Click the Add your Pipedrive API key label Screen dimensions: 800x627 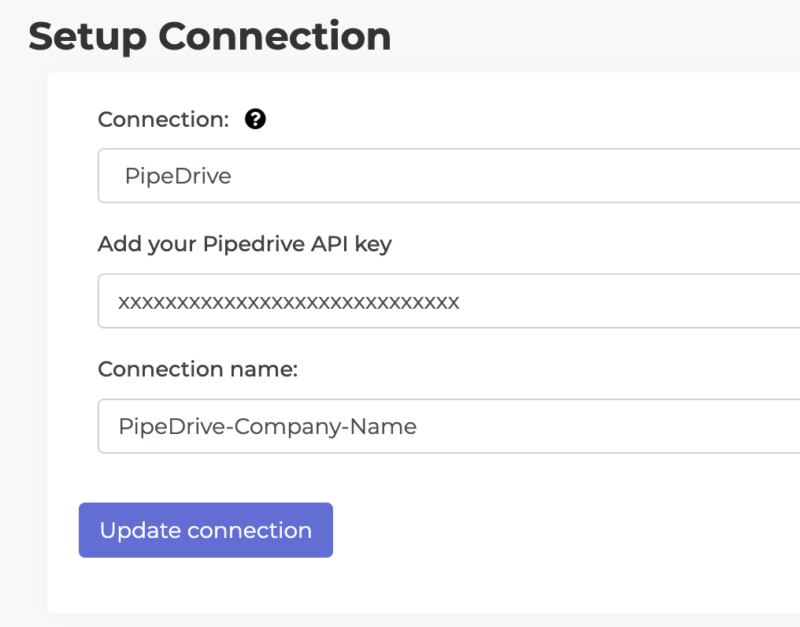245,244
